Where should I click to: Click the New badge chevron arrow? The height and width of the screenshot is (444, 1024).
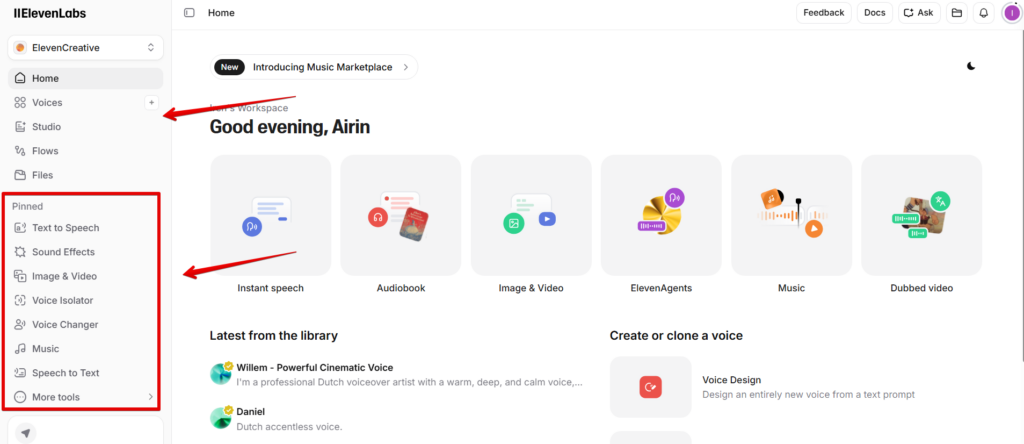point(406,67)
